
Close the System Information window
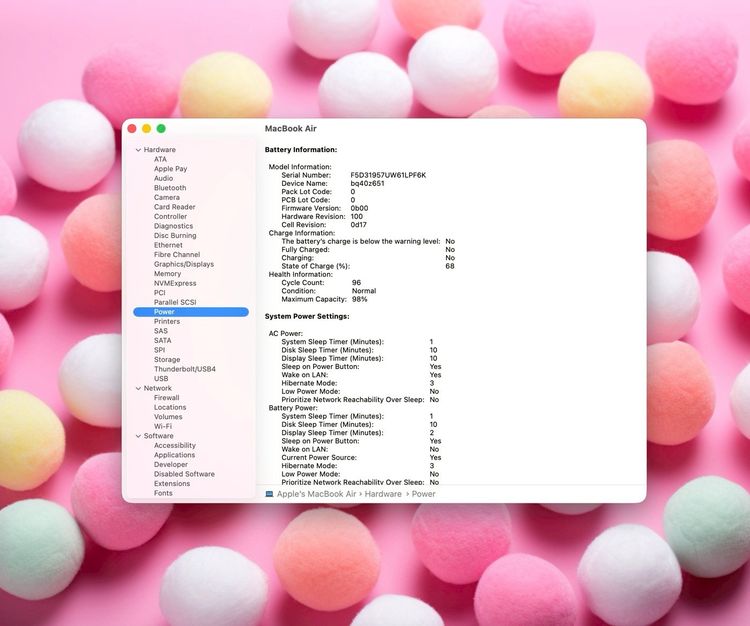pos(132,129)
